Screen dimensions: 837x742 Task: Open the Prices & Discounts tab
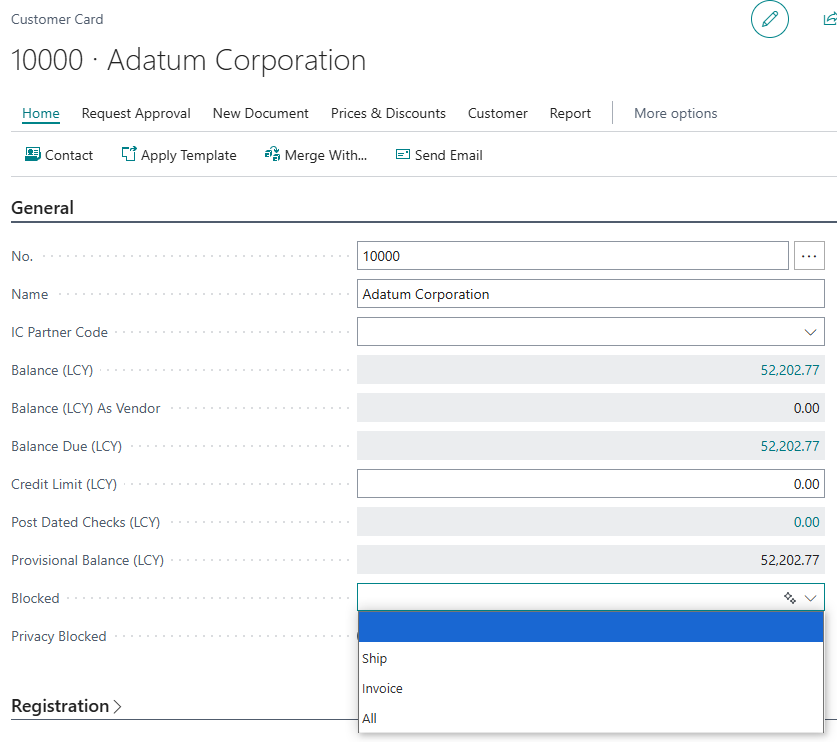388,113
